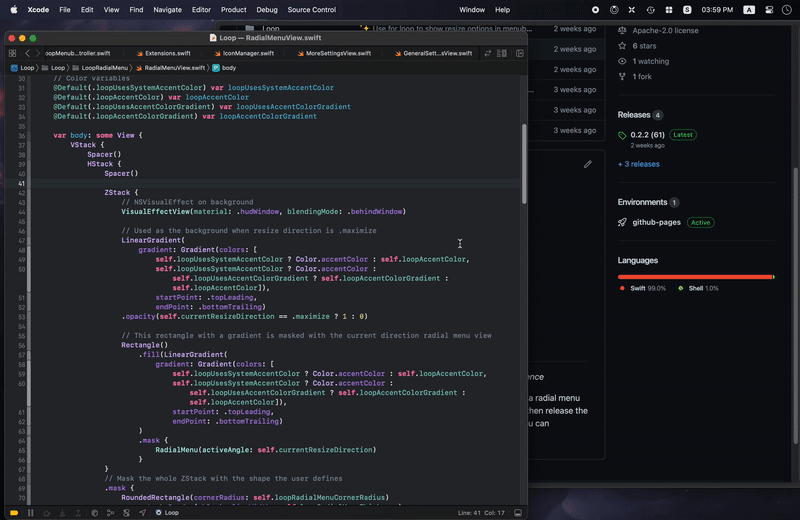Toggle breakpoints activation in debug bar
The width and height of the screenshot is (800, 520).
(14, 512)
